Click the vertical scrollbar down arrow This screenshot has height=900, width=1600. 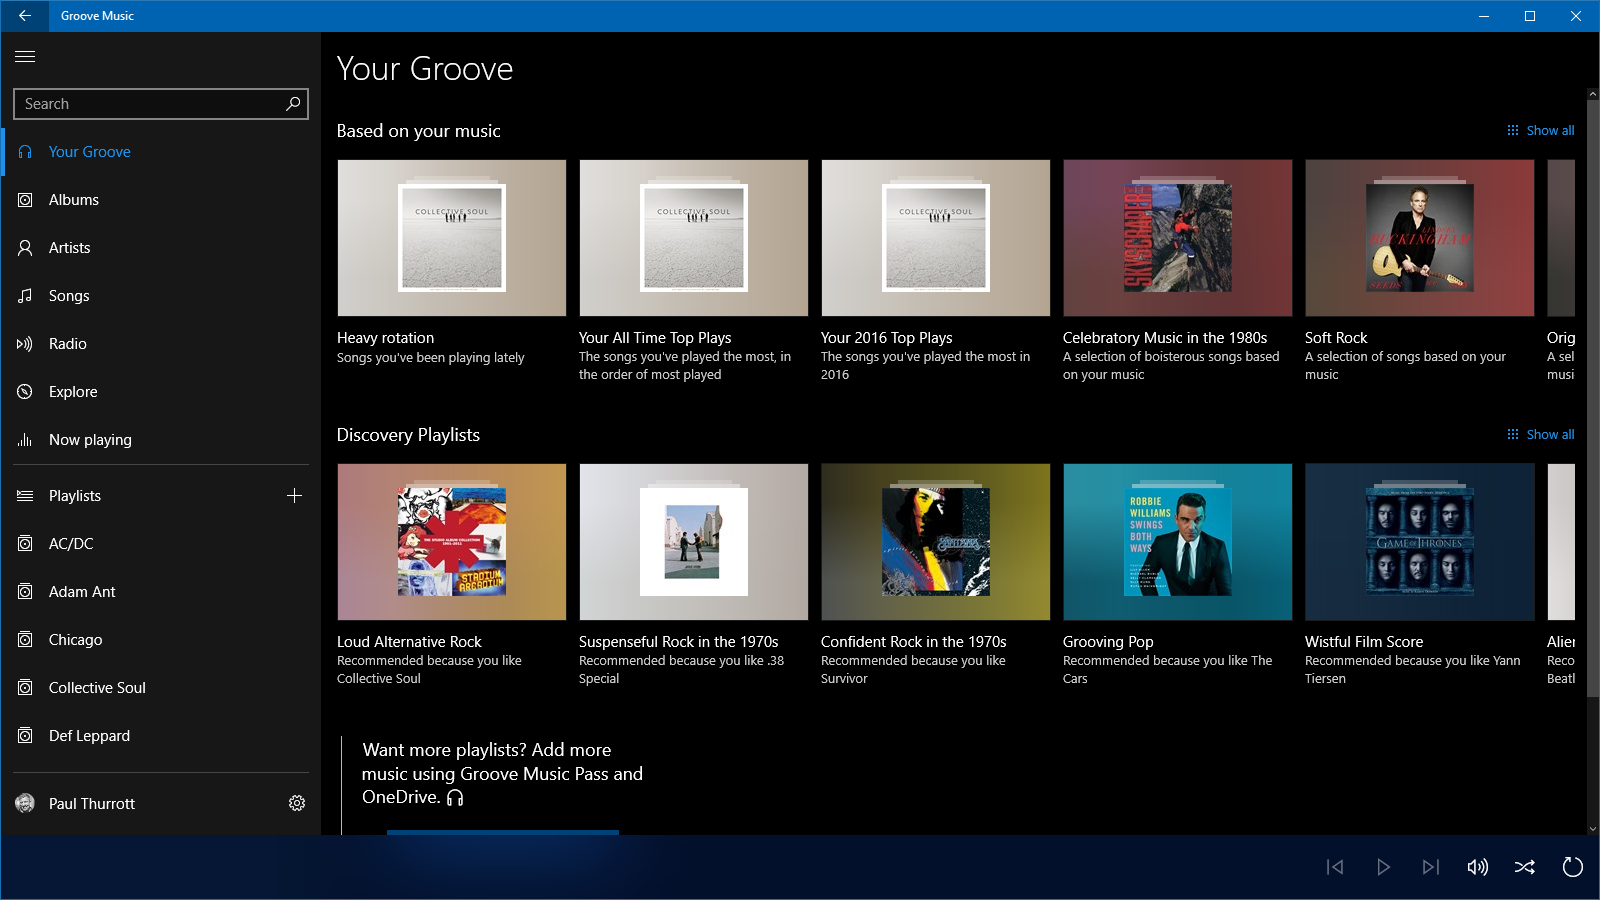1593,829
